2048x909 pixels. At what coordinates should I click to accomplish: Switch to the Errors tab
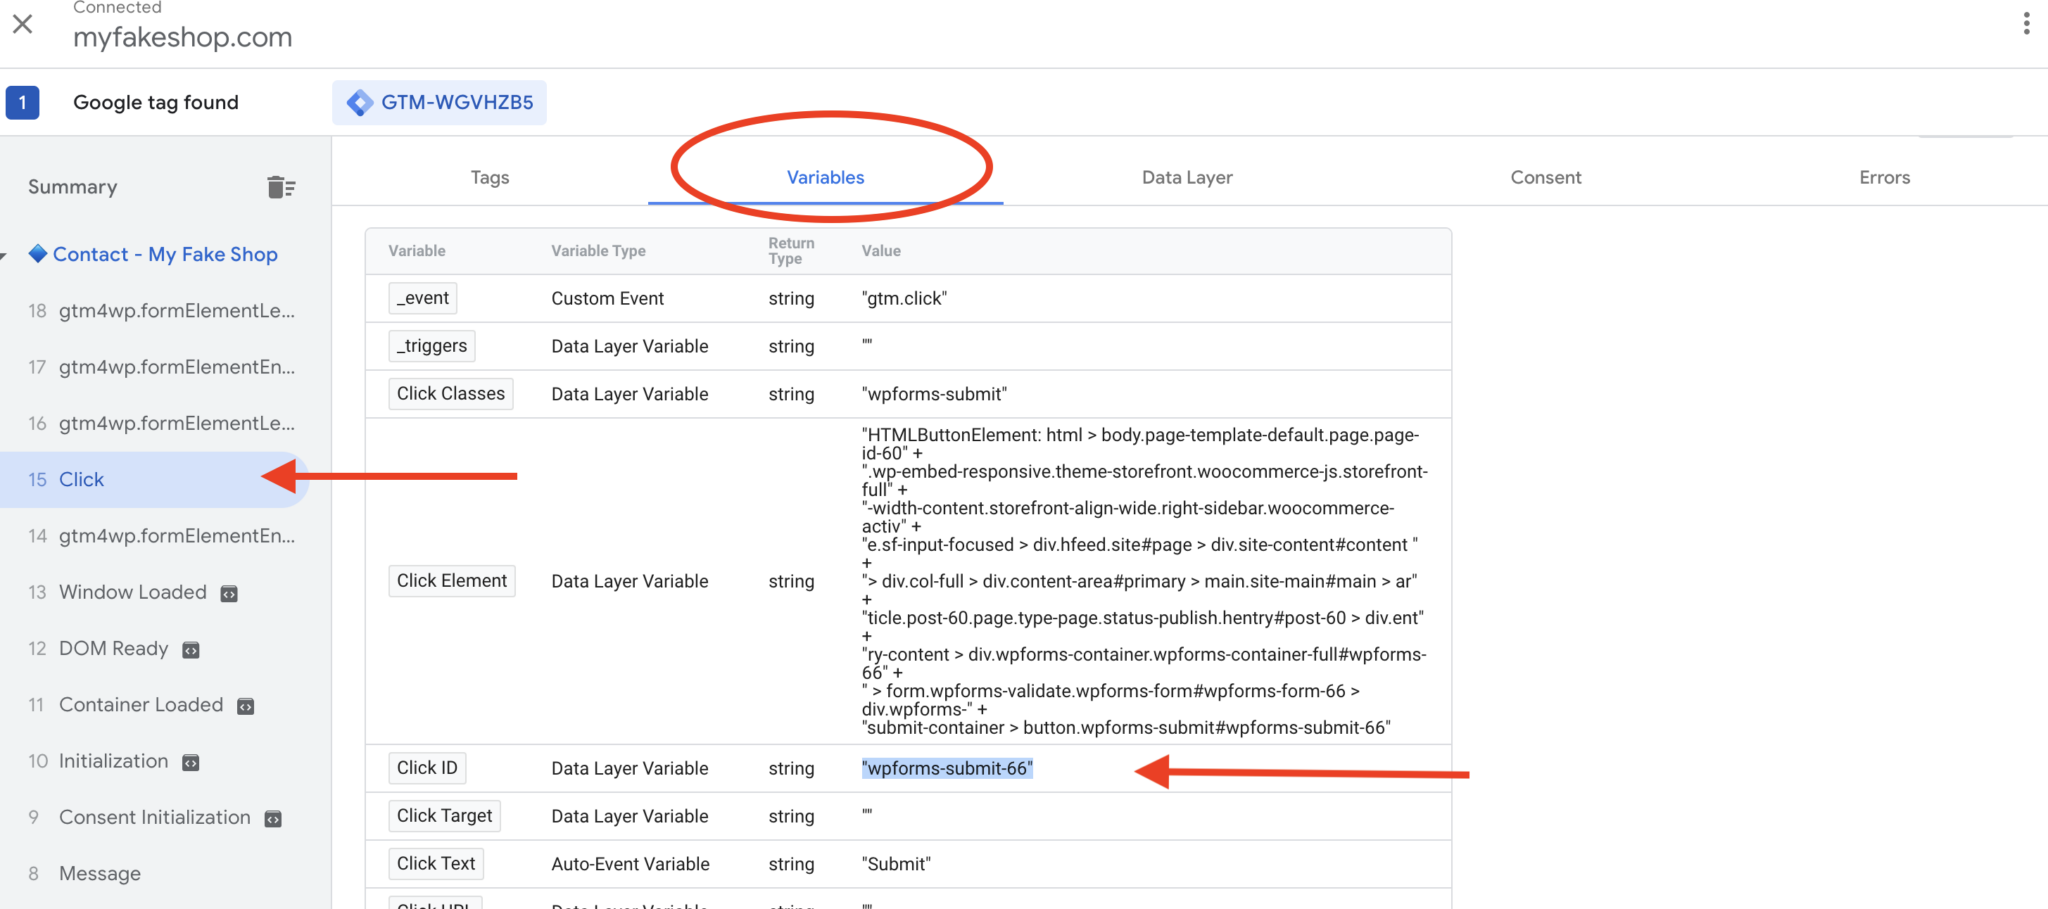pos(1884,177)
